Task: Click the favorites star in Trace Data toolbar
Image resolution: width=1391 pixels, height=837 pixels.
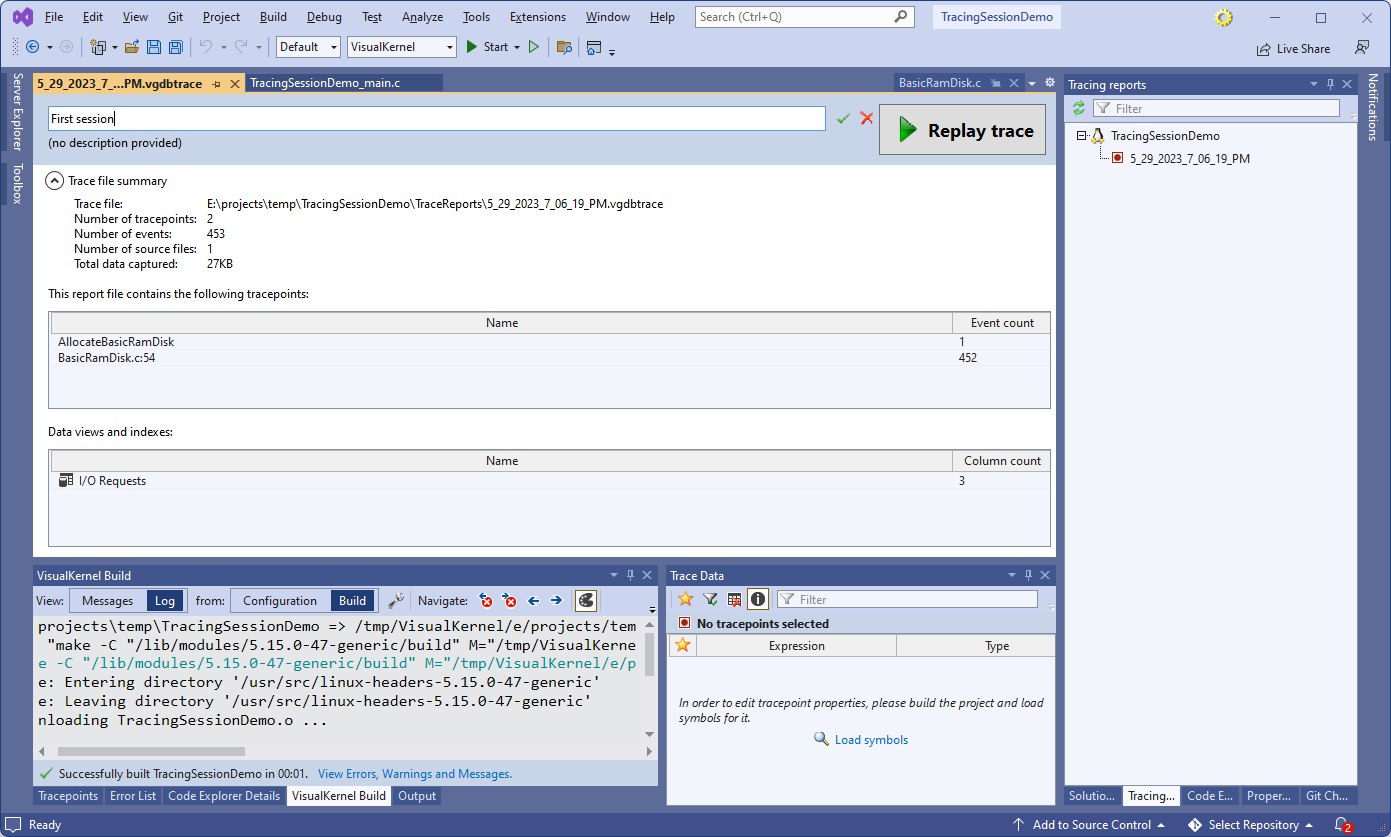Action: [685, 599]
